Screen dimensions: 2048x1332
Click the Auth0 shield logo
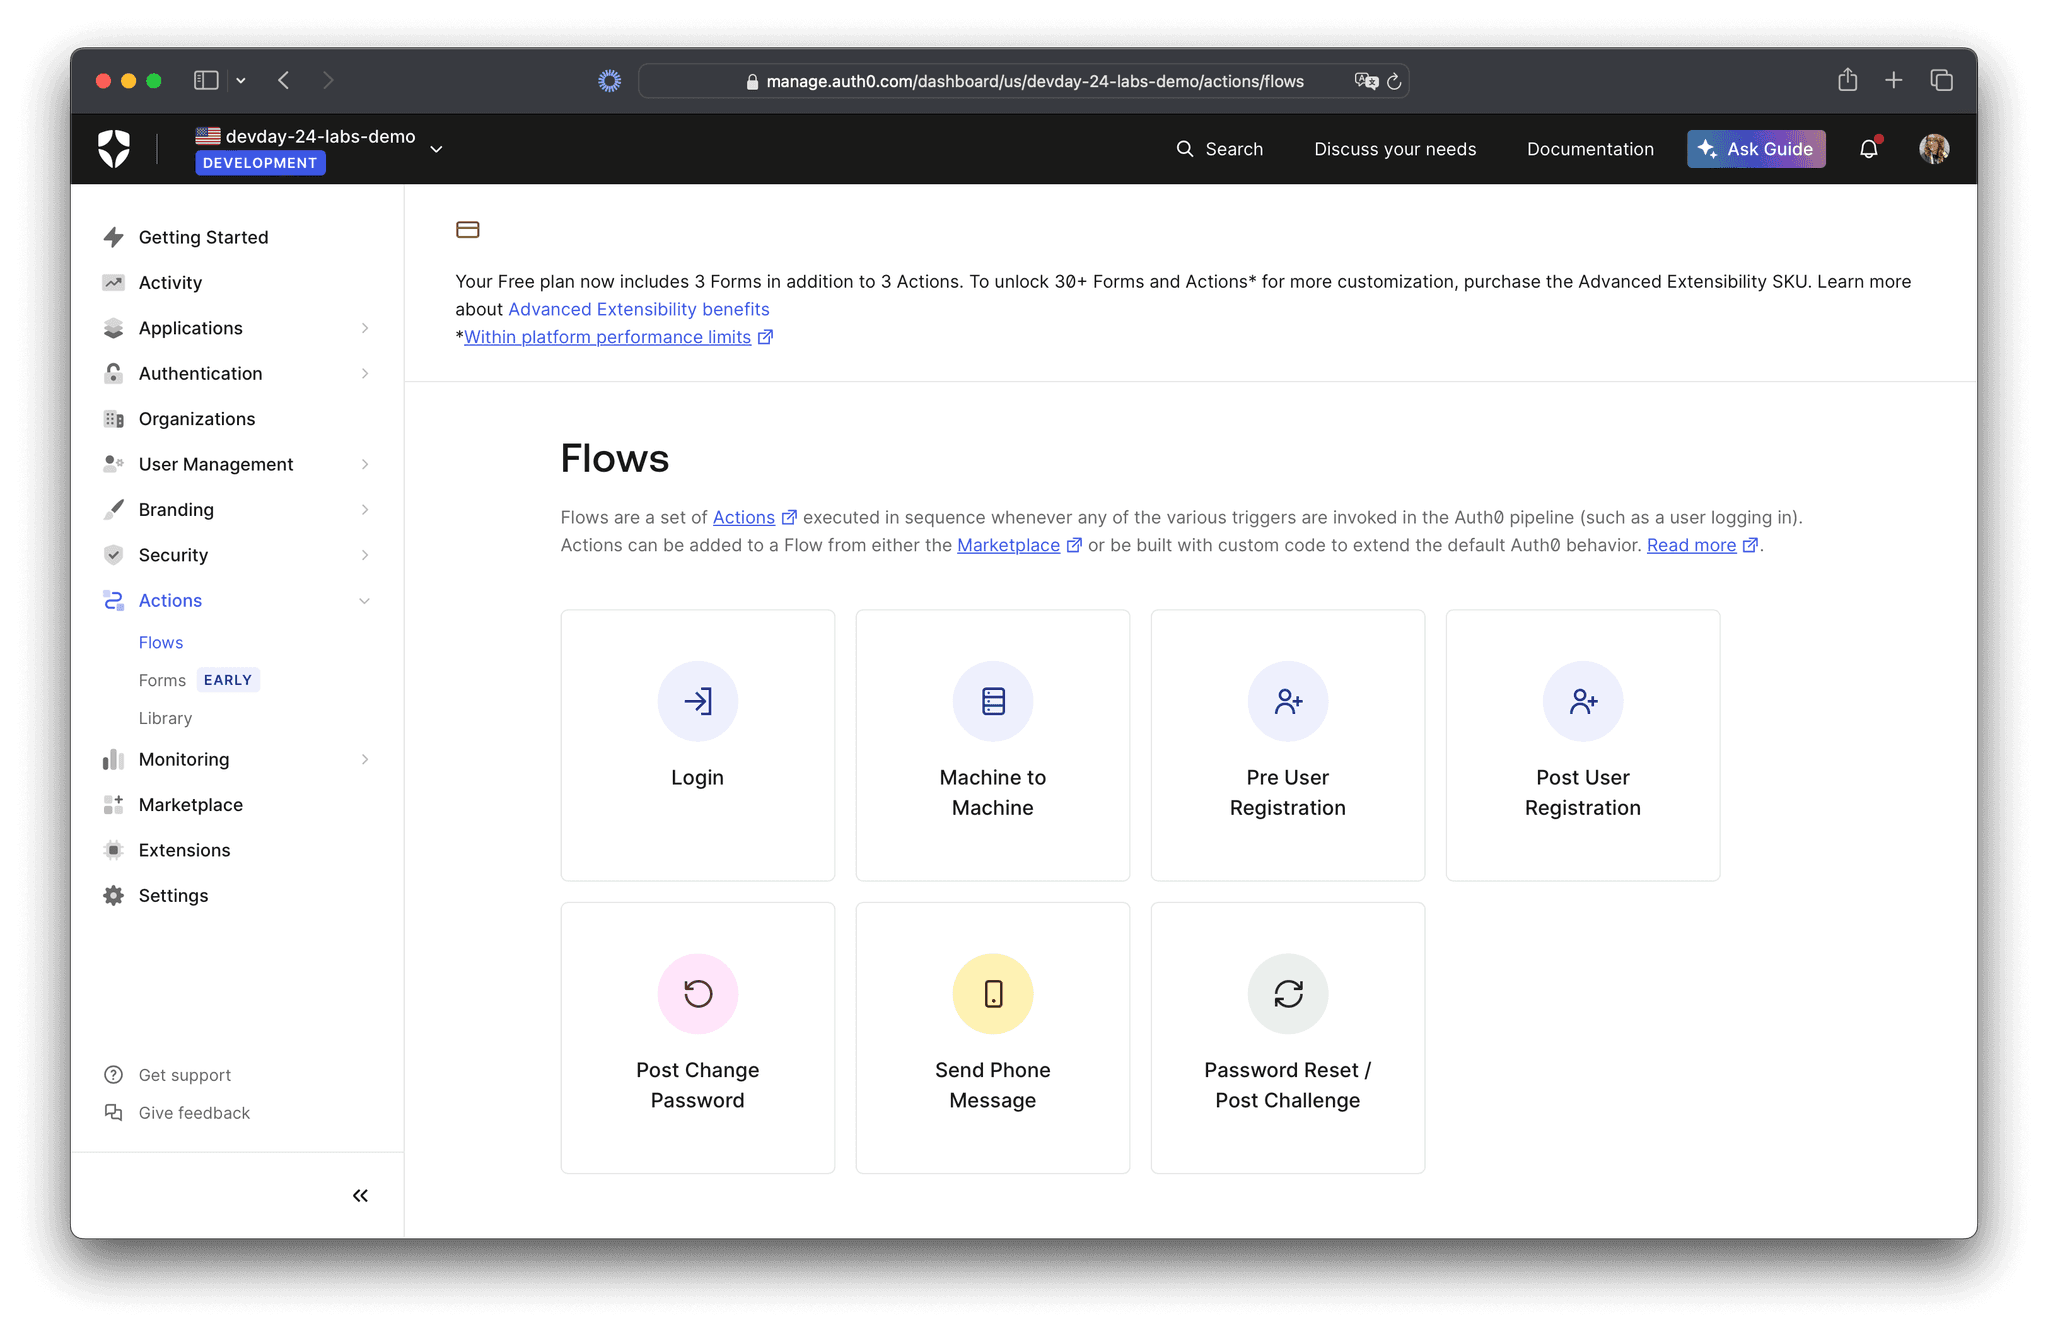116,148
